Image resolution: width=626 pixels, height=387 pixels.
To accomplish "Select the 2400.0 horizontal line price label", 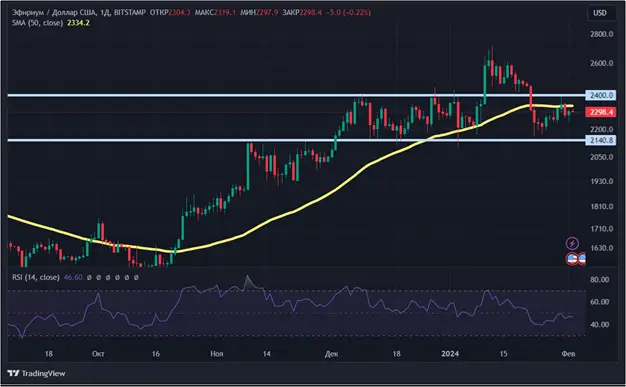I will tap(601, 95).
